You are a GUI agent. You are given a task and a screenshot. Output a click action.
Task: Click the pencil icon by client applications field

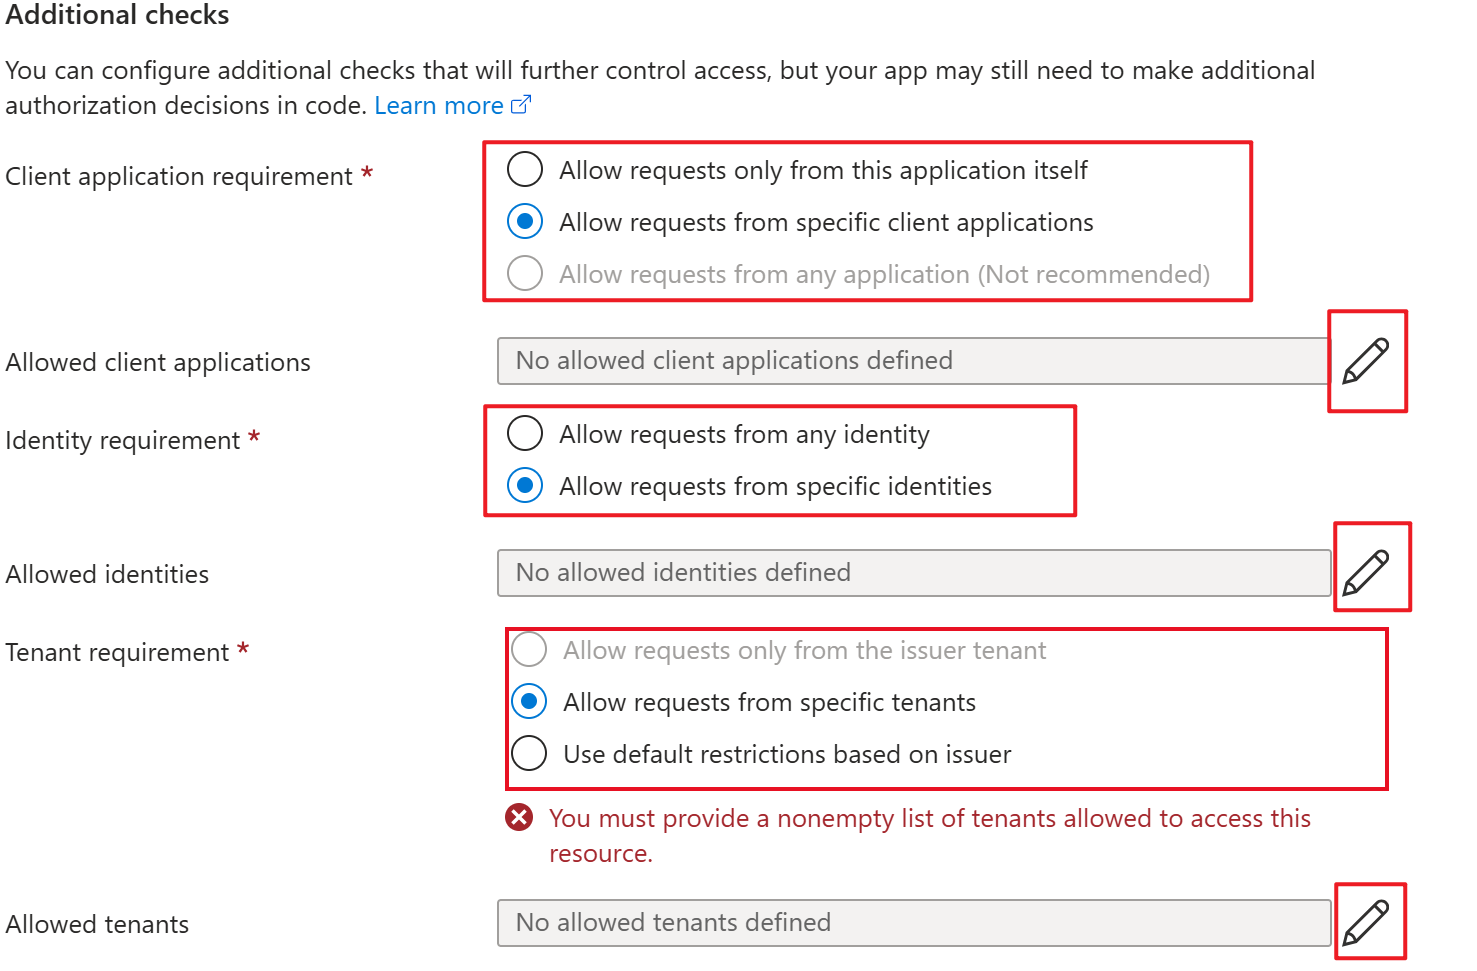(x=1366, y=361)
